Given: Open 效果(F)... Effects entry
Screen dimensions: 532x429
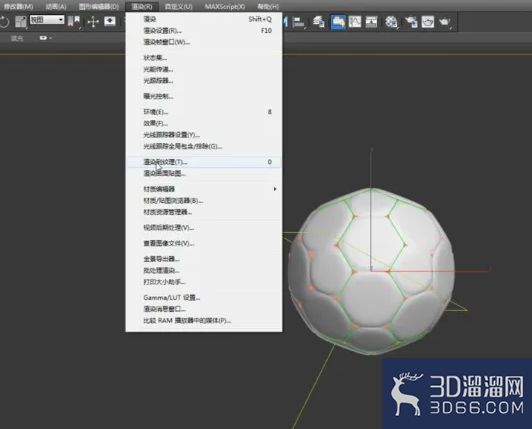Looking at the screenshot, I should click(204, 123).
